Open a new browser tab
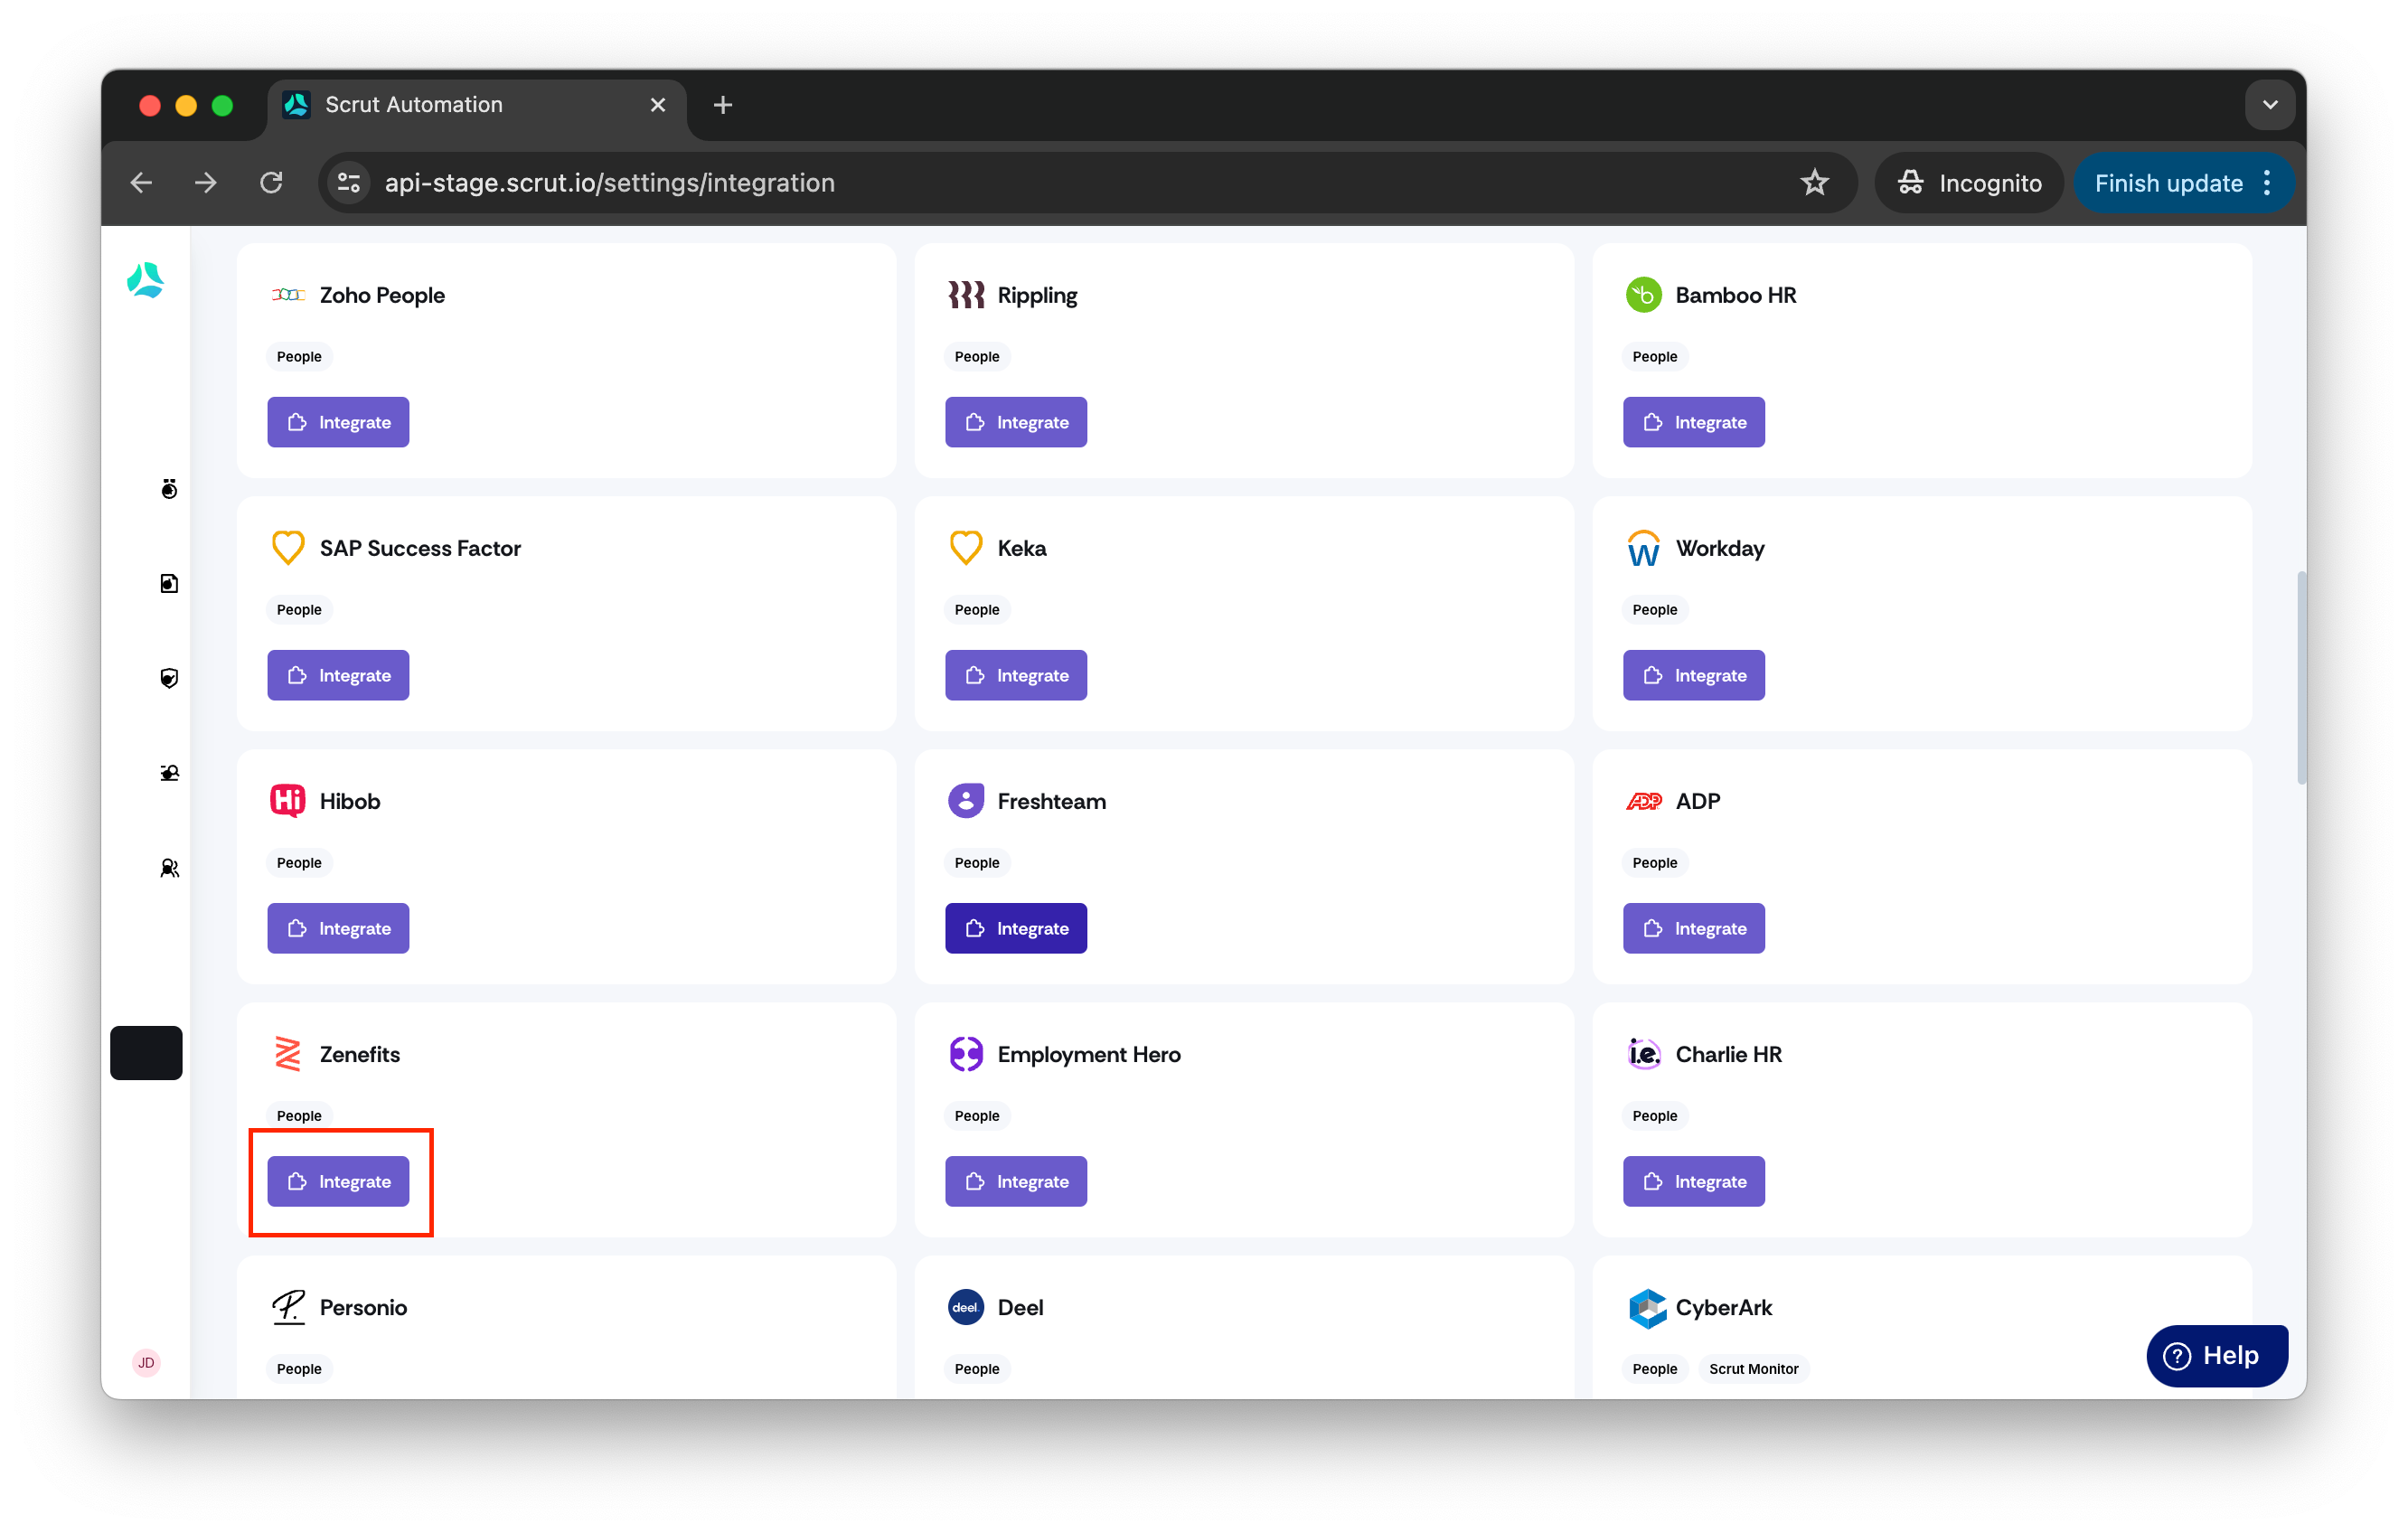2408x1533 pixels. [x=722, y=105]
